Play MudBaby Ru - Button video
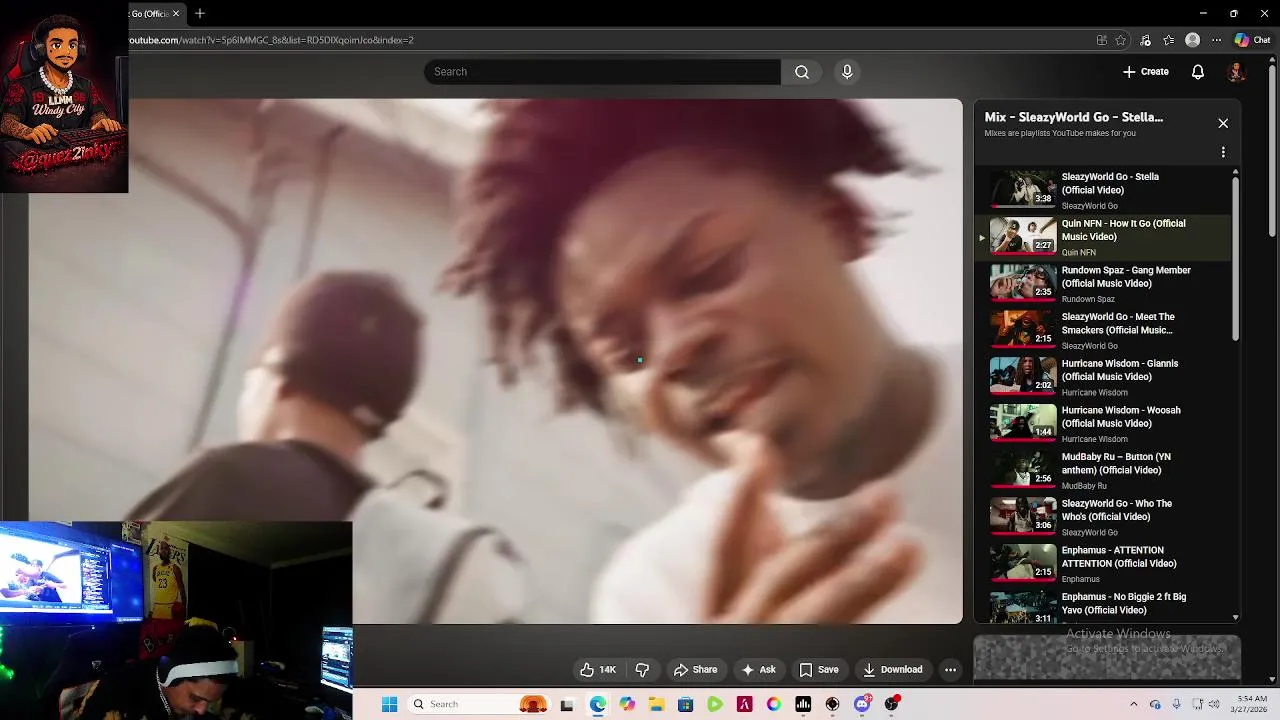 [1105, 470]
